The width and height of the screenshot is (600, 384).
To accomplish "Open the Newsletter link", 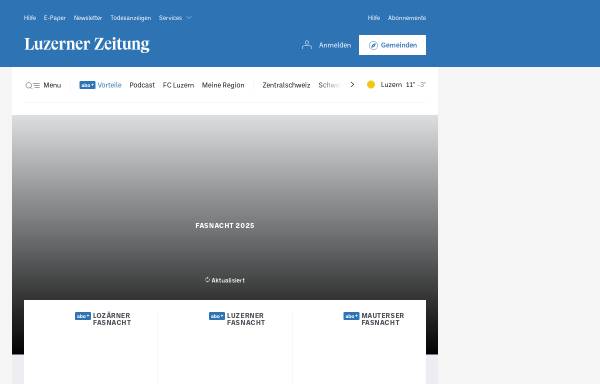I will 88,18.
